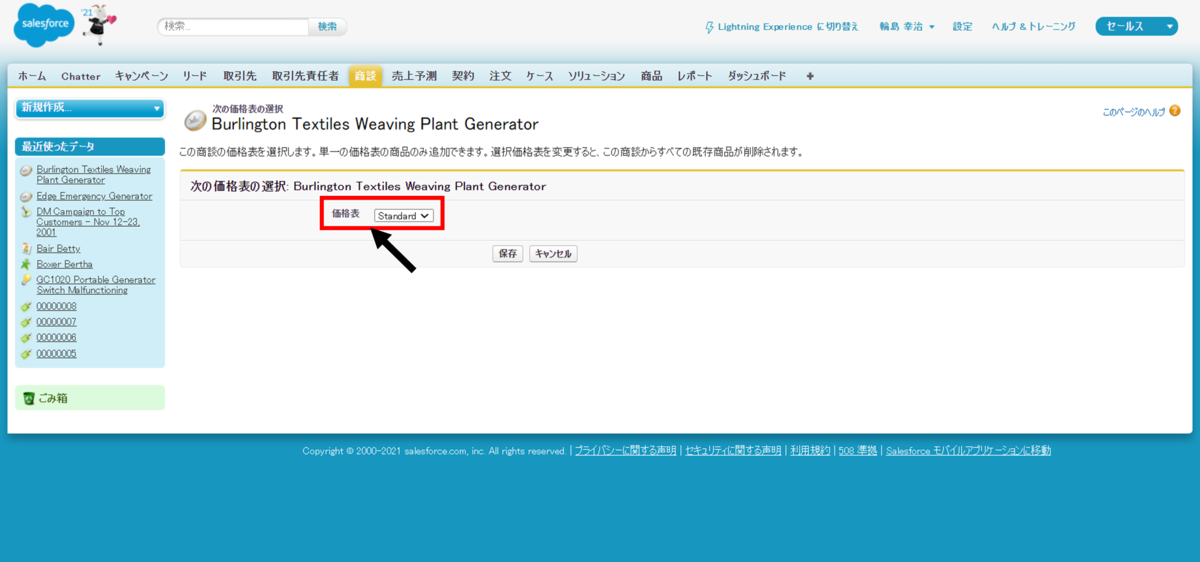1200x562 pixels.
Task: Click the icon beside 00000008
Action: 26,306
